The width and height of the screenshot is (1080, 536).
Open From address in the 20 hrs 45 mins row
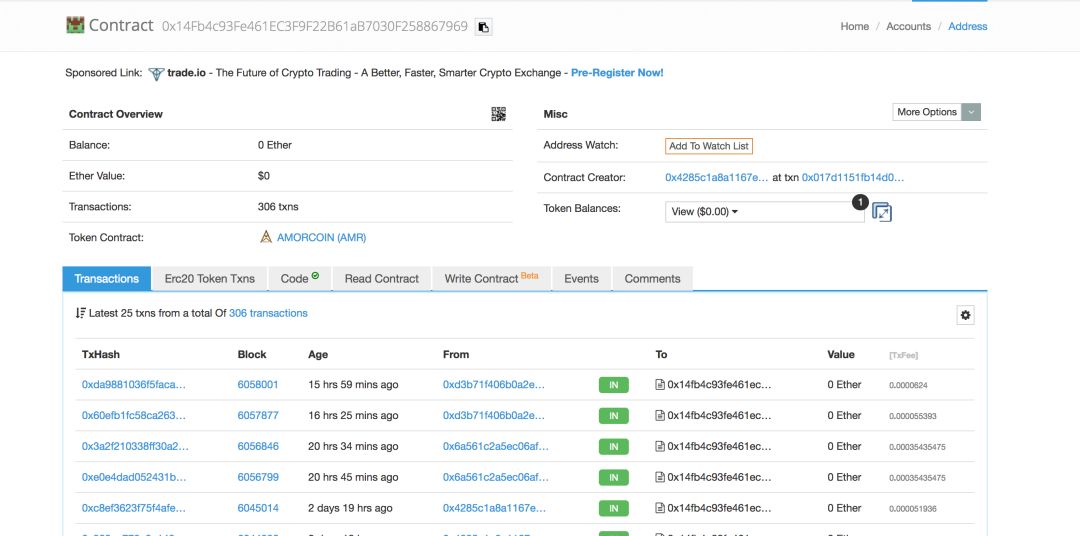coord(496,477)
